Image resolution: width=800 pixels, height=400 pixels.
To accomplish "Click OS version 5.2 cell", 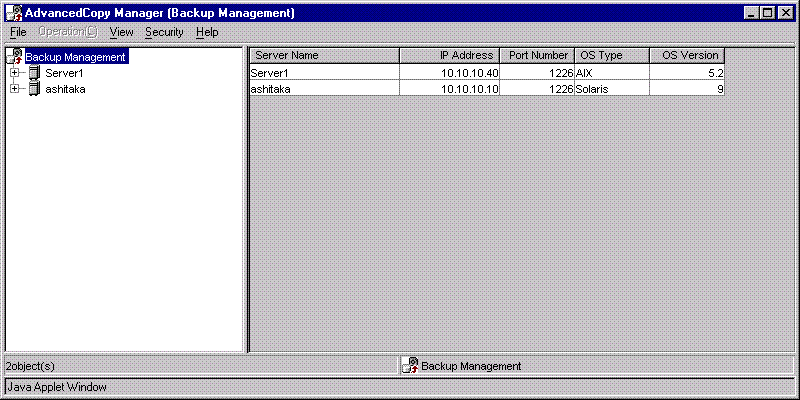I will (687, 72).
